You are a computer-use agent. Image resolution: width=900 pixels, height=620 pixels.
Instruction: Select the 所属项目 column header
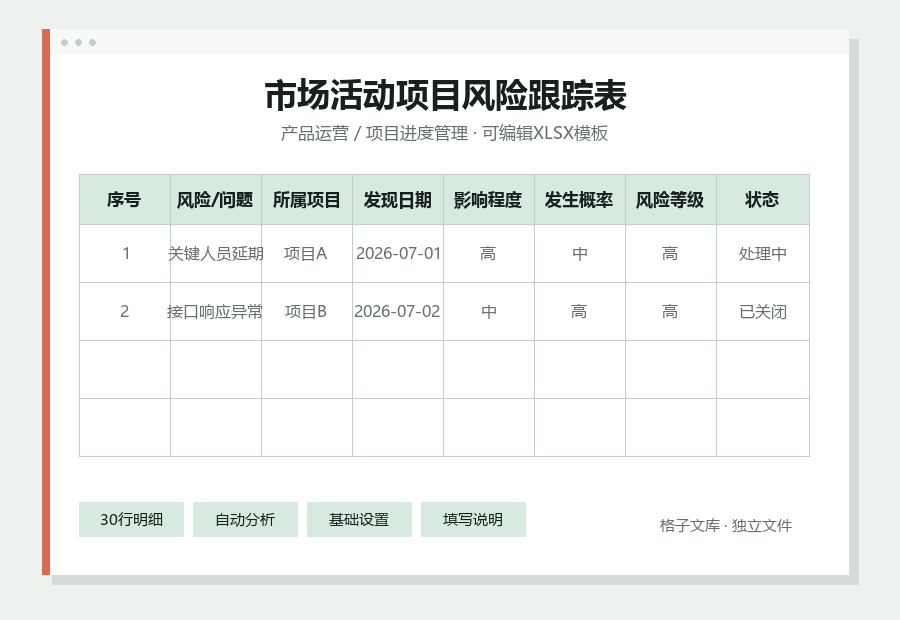[x=307, y=200]
